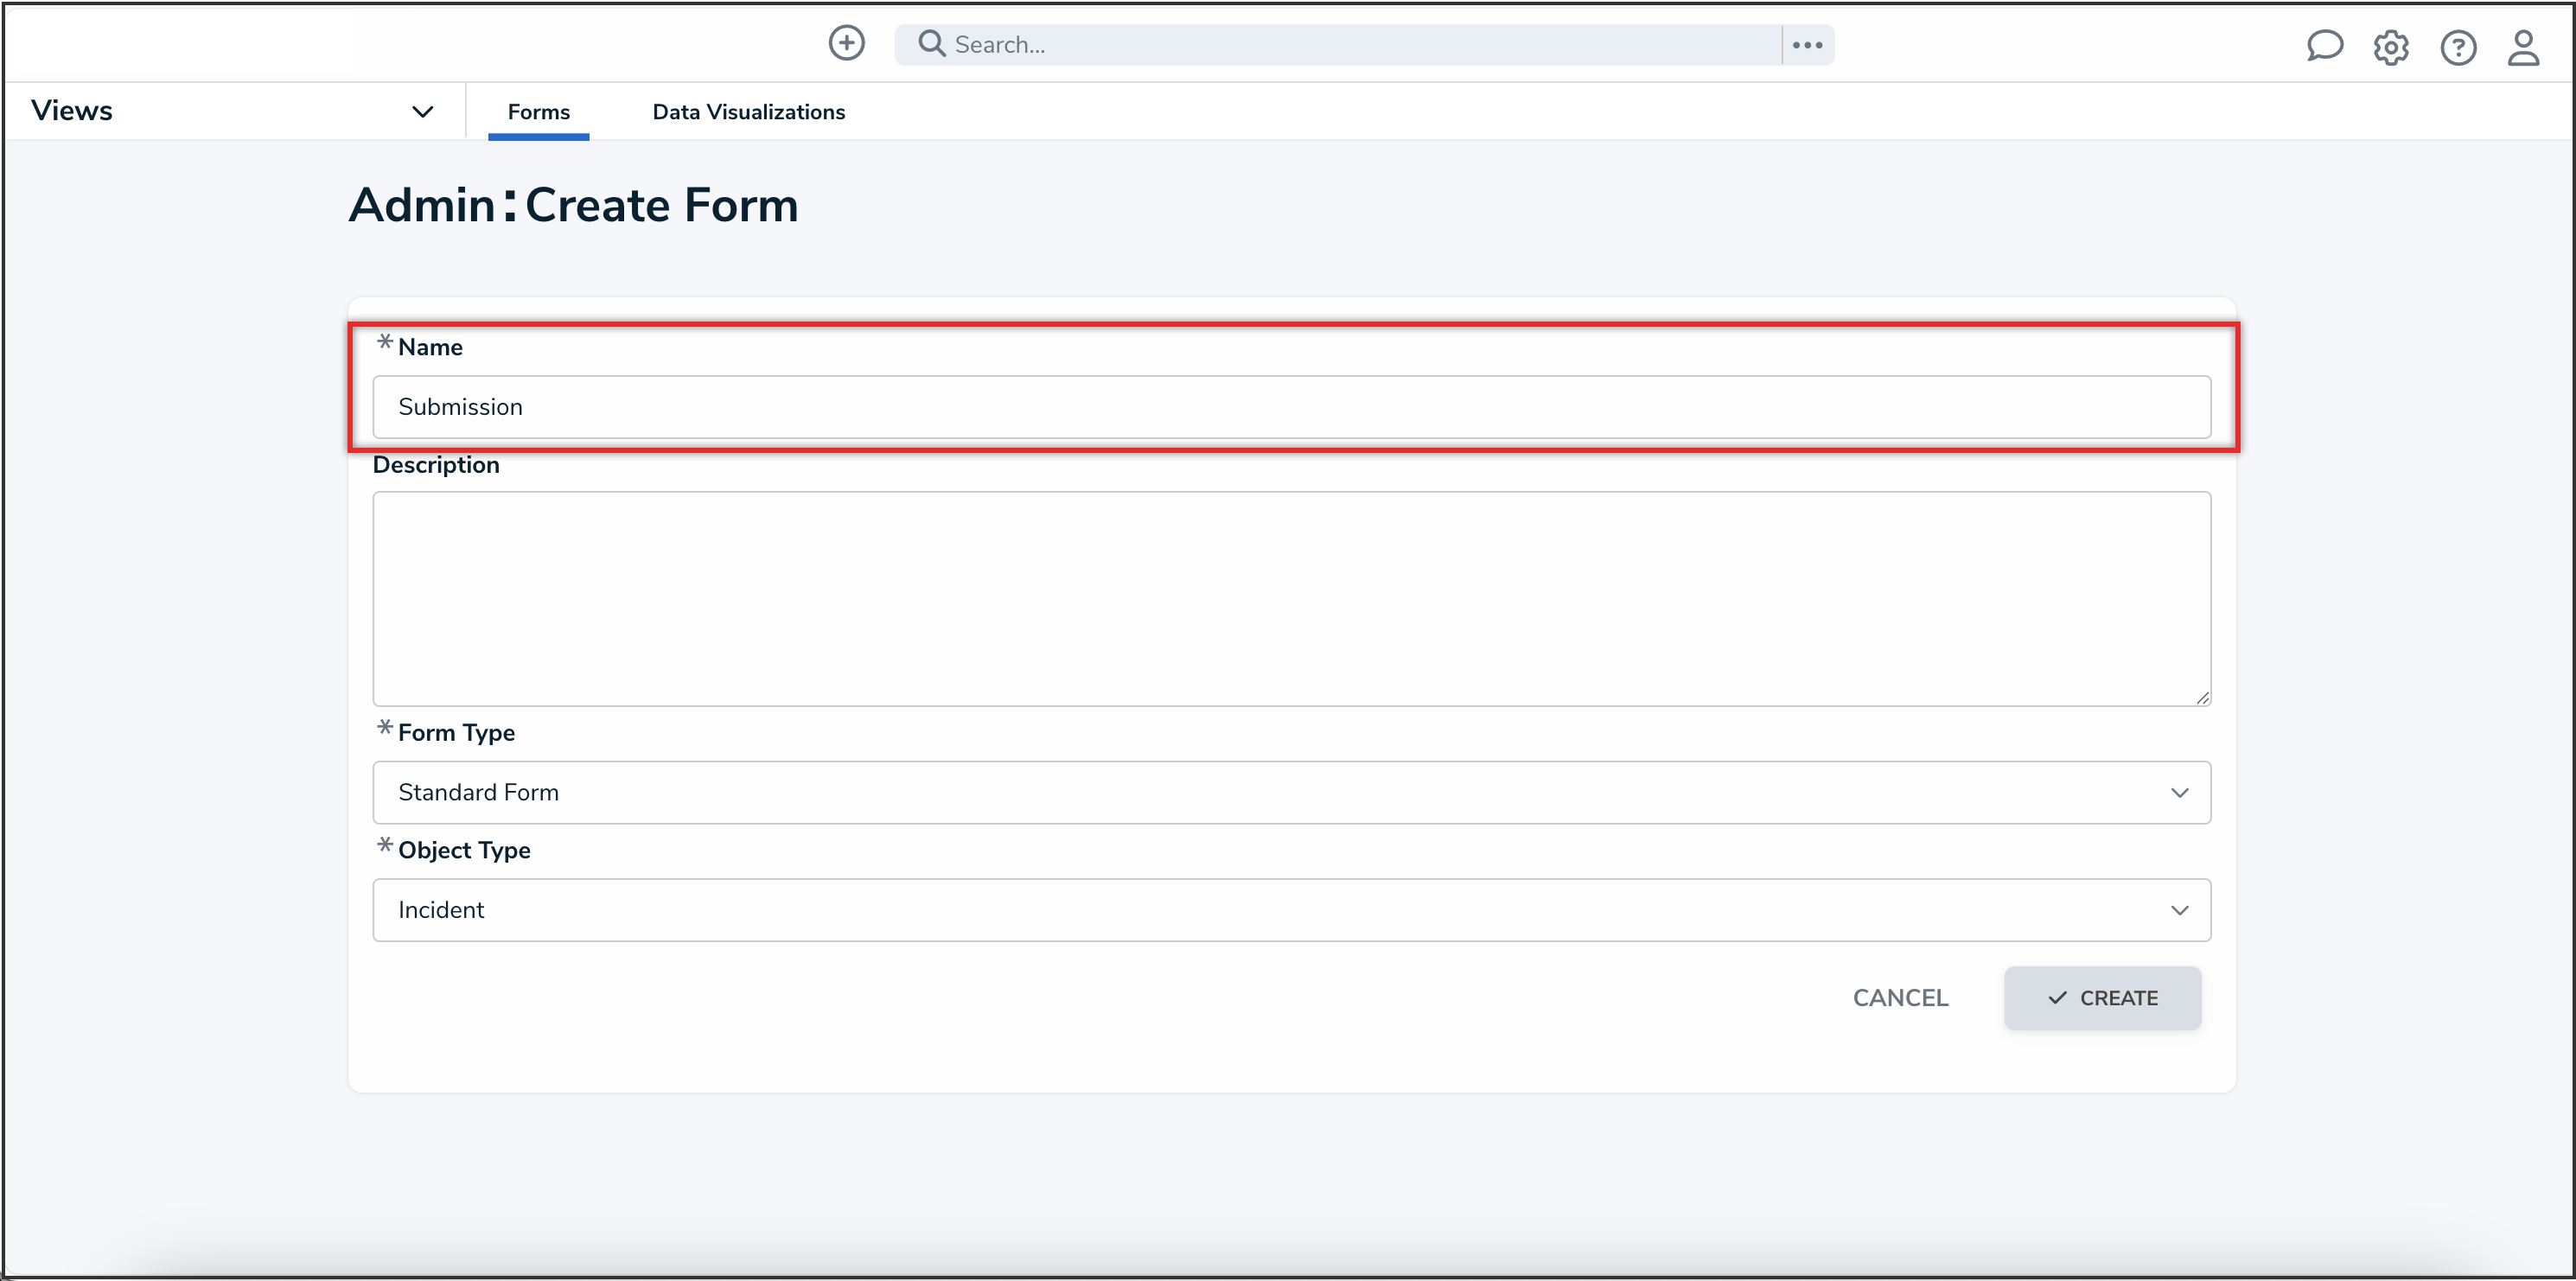The image size is (2576, 1281).
Task: Open the search options ellipsis menu
Action: pos(1807,45)
